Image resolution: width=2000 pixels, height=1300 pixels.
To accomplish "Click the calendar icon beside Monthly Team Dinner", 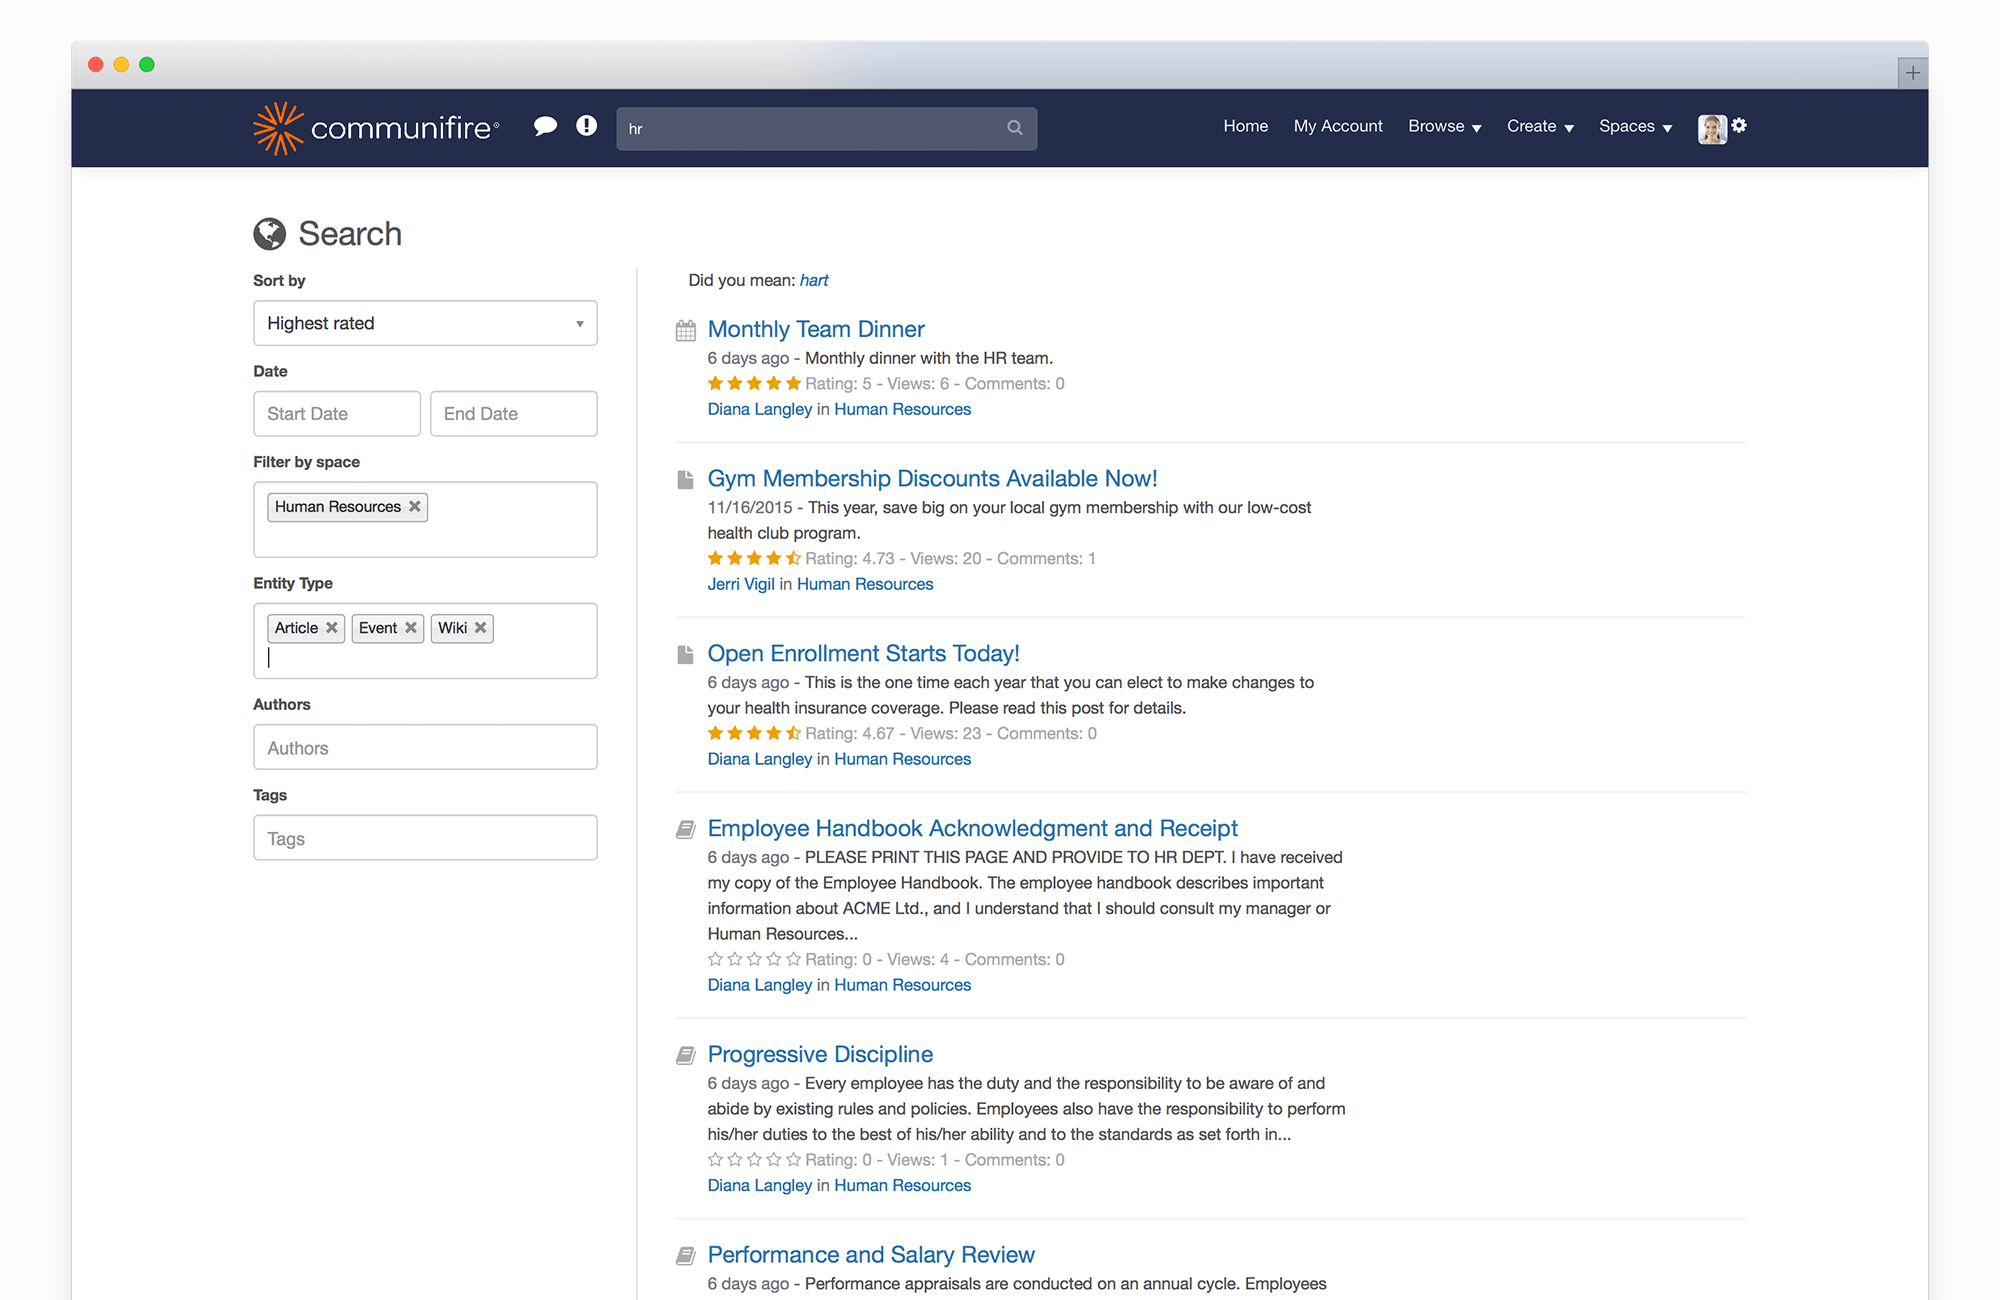I will [685, 330].
